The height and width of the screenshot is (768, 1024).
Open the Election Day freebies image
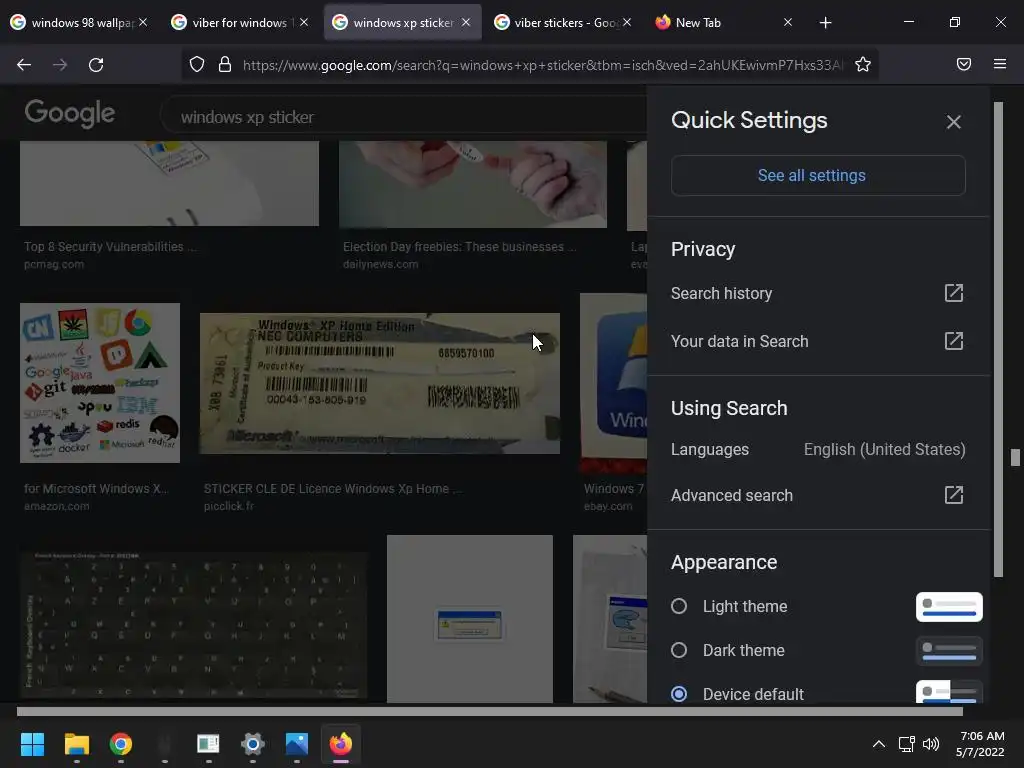tap(473, 184)
